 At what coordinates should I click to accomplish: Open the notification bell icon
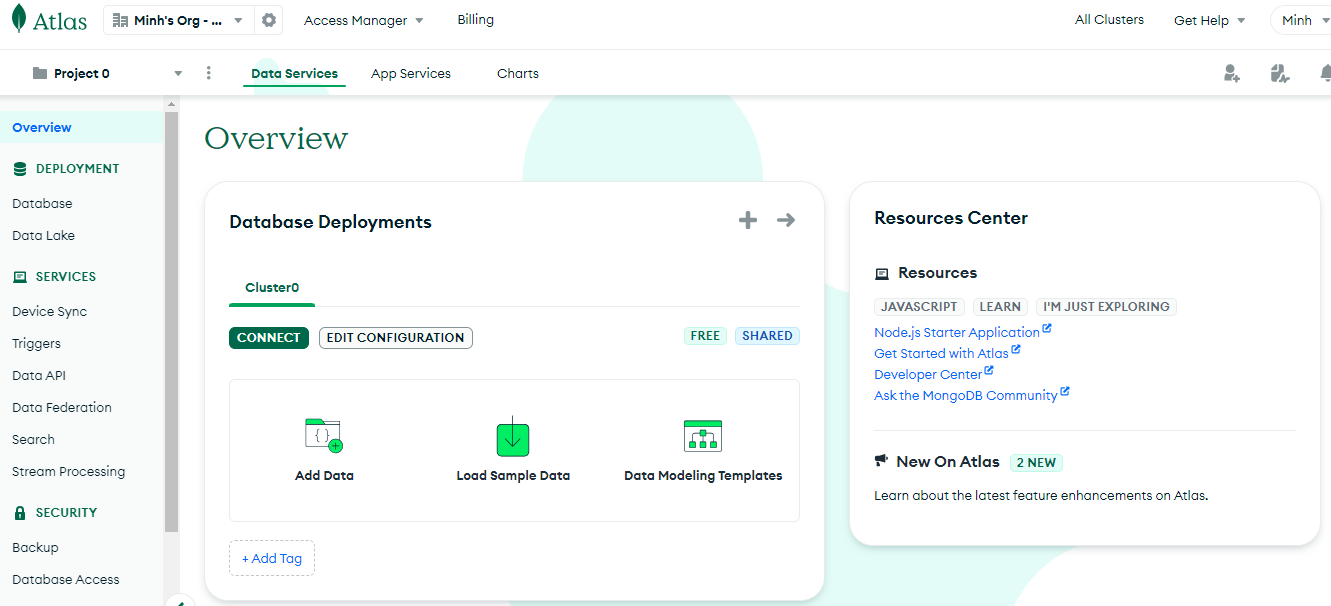[x=1326, y=73]
